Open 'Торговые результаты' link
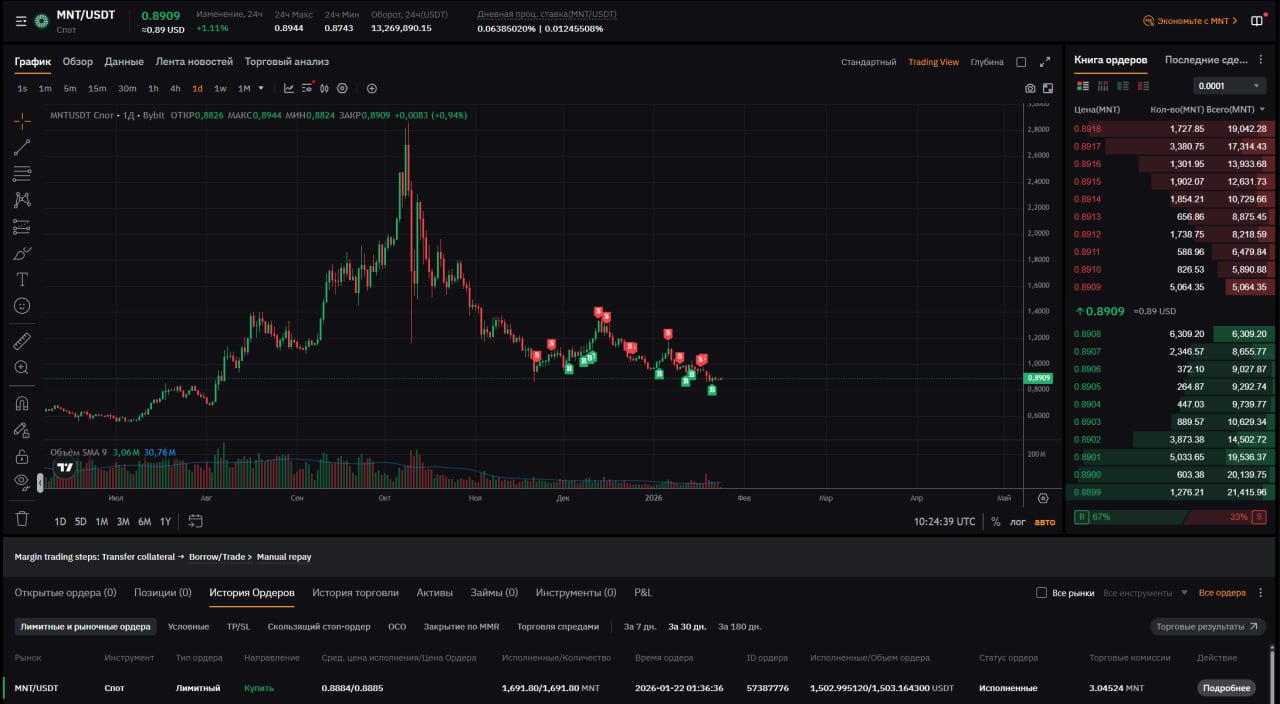 (x=1207, y=627)
